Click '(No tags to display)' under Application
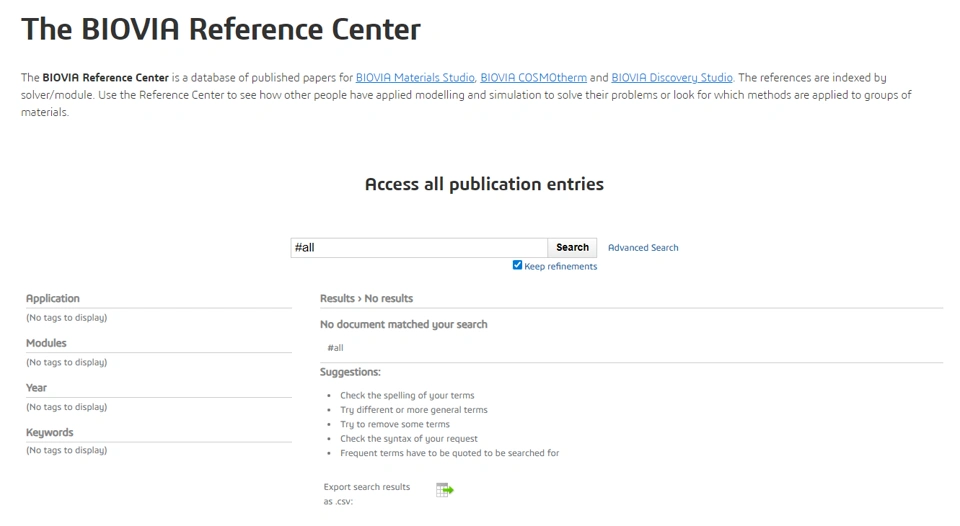The image size is (960, 526). (x=66, y=318)
